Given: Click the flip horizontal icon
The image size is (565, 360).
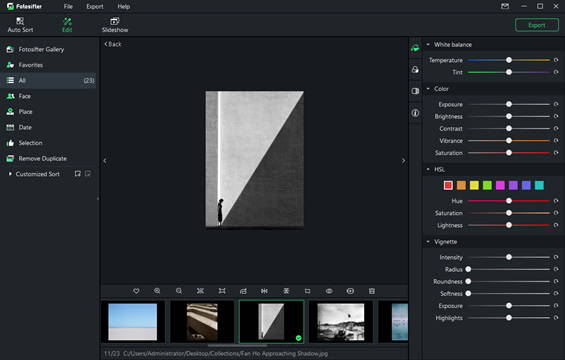Looking at the screenshot, I should [264, 291].
